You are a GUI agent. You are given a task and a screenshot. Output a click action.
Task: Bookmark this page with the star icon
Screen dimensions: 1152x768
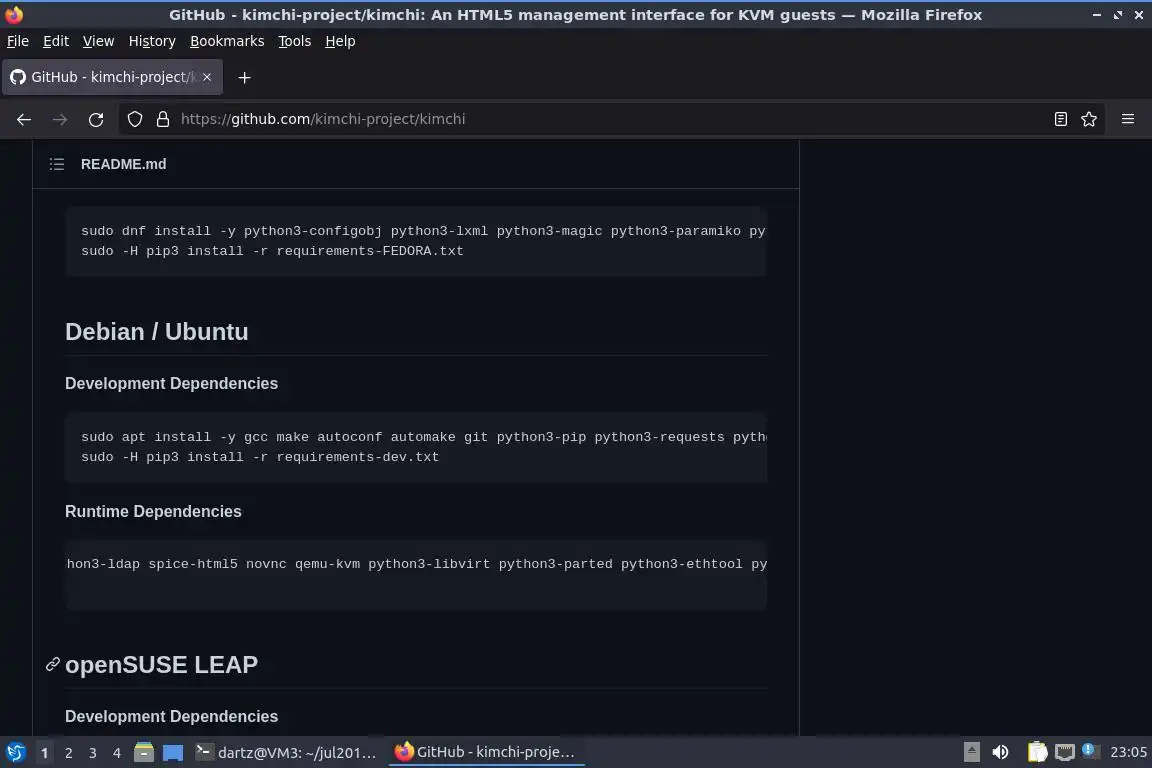point(1089,119)
